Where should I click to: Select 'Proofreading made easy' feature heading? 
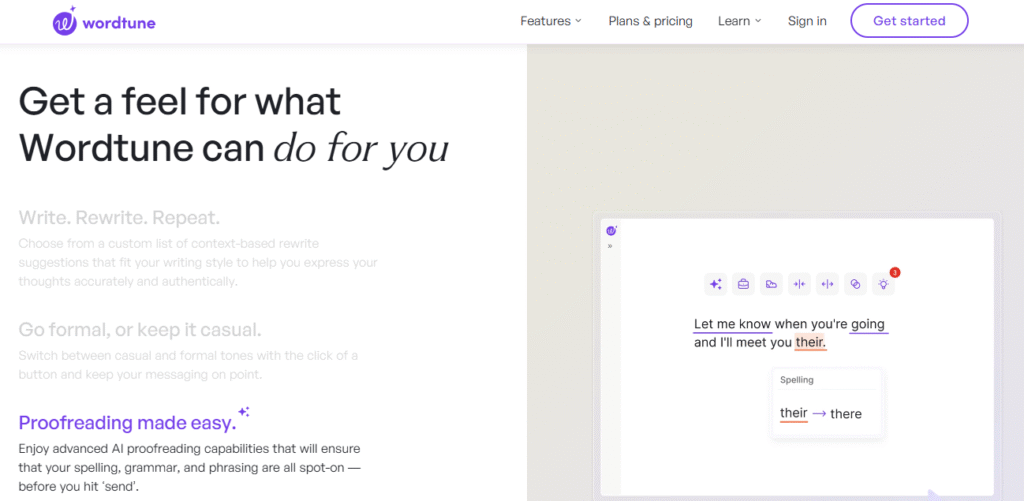[127, 422]
